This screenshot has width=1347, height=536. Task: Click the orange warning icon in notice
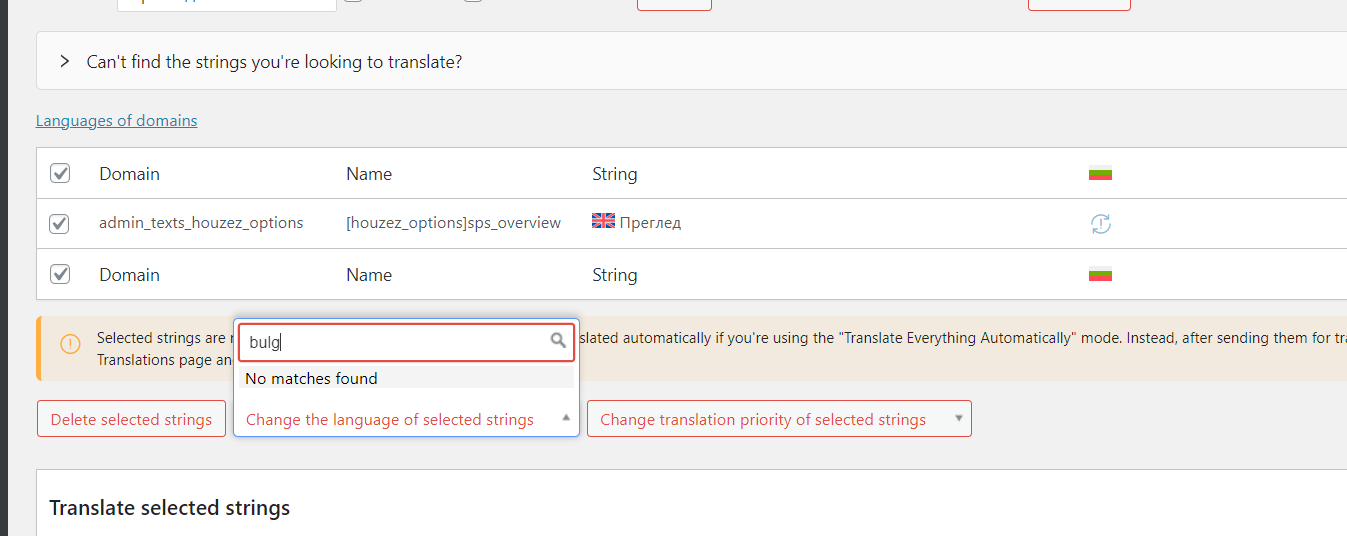(x=70, y=344)
